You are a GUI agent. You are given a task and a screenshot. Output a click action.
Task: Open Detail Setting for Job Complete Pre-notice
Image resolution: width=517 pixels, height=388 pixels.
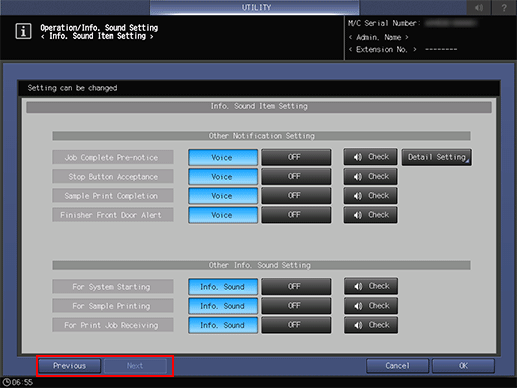point(436,157)
